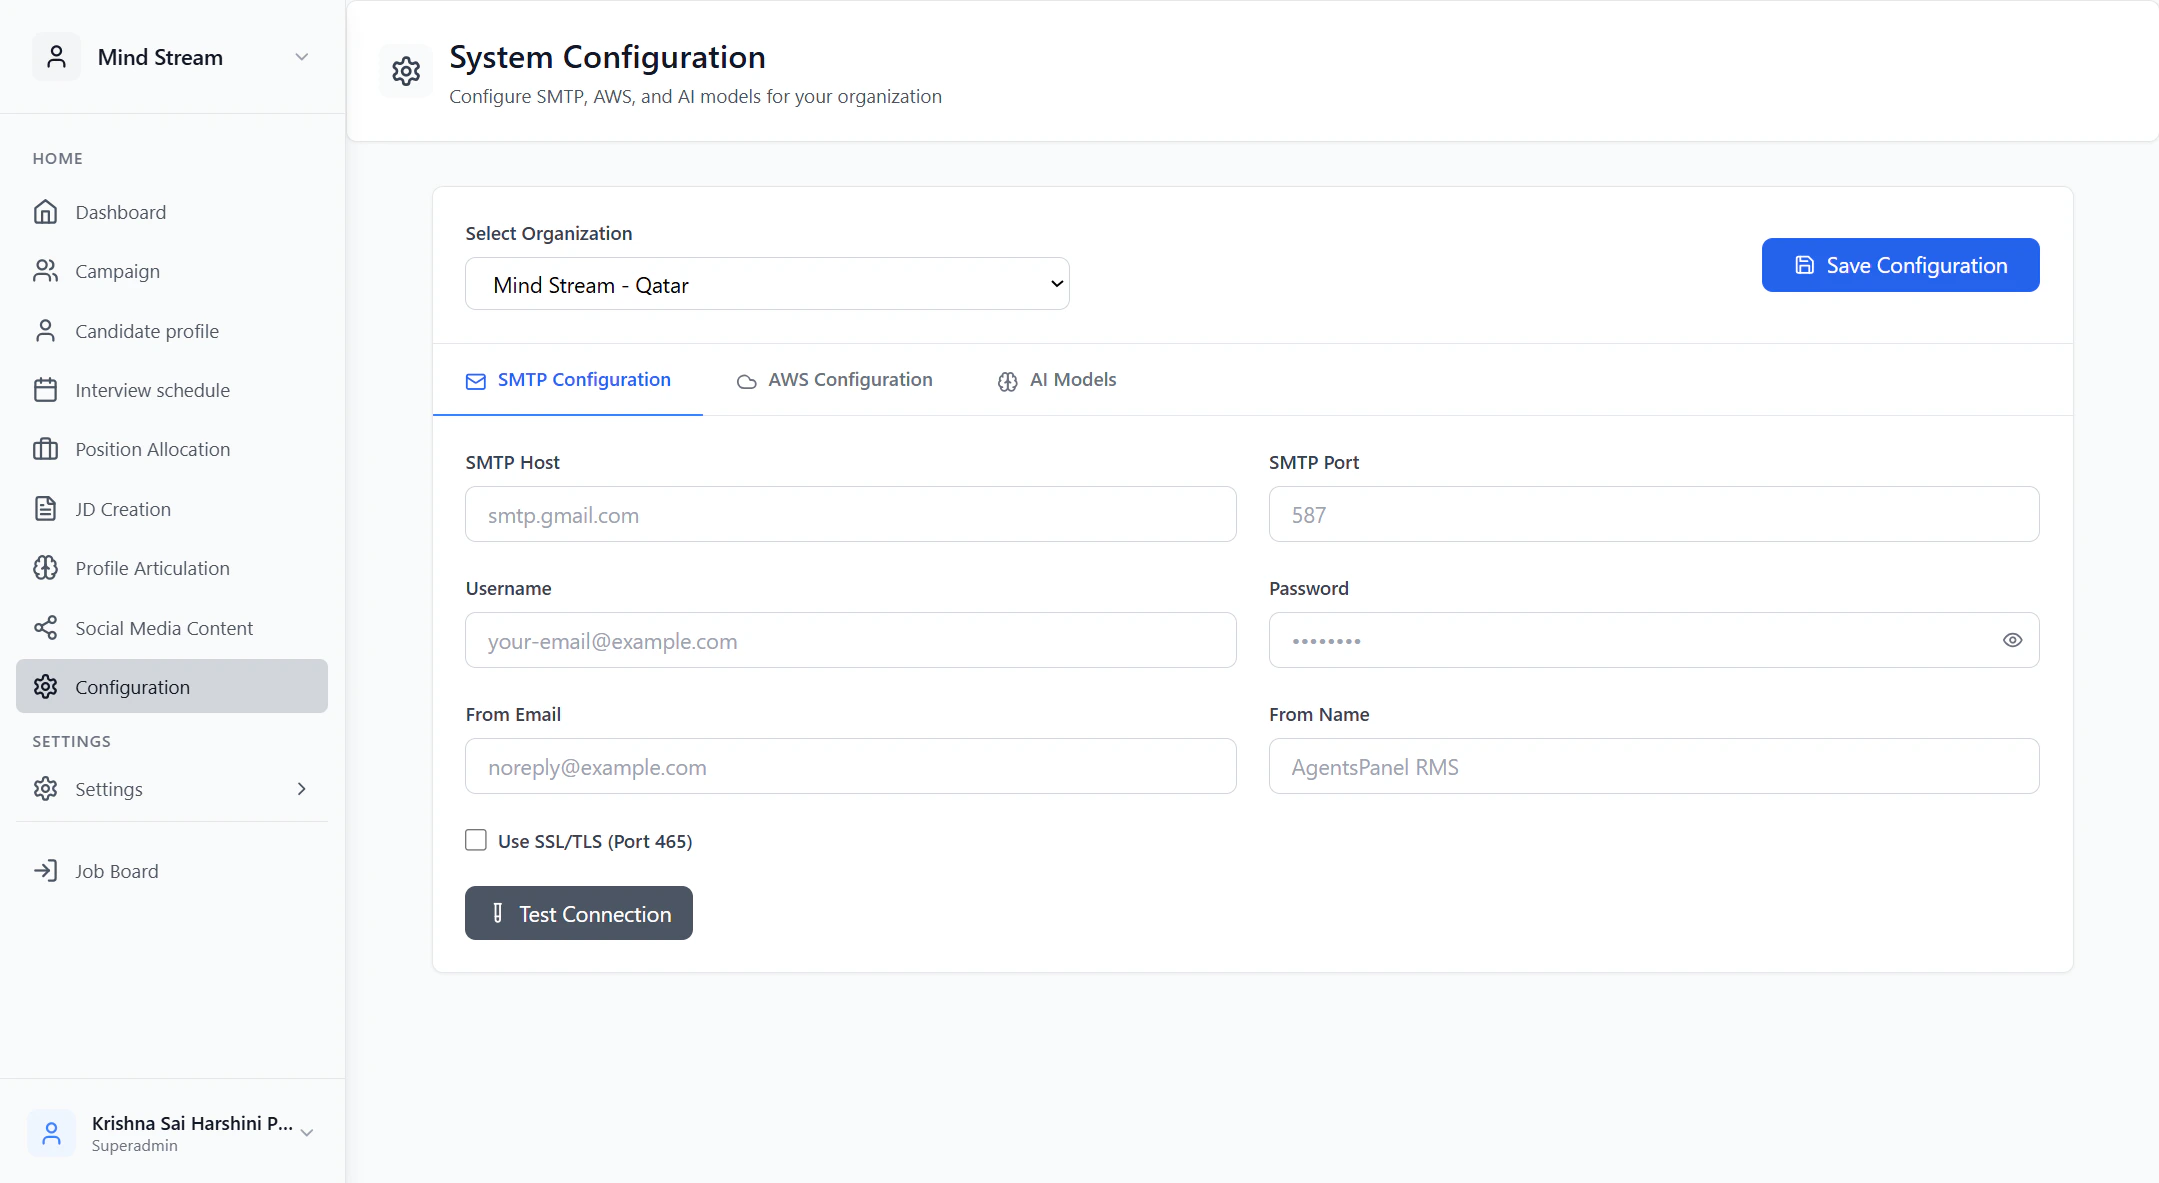The width and height of the screenshot is (2159, 1183).
Task: Click the Job Board login arrow icon
Action: [45, 871]
